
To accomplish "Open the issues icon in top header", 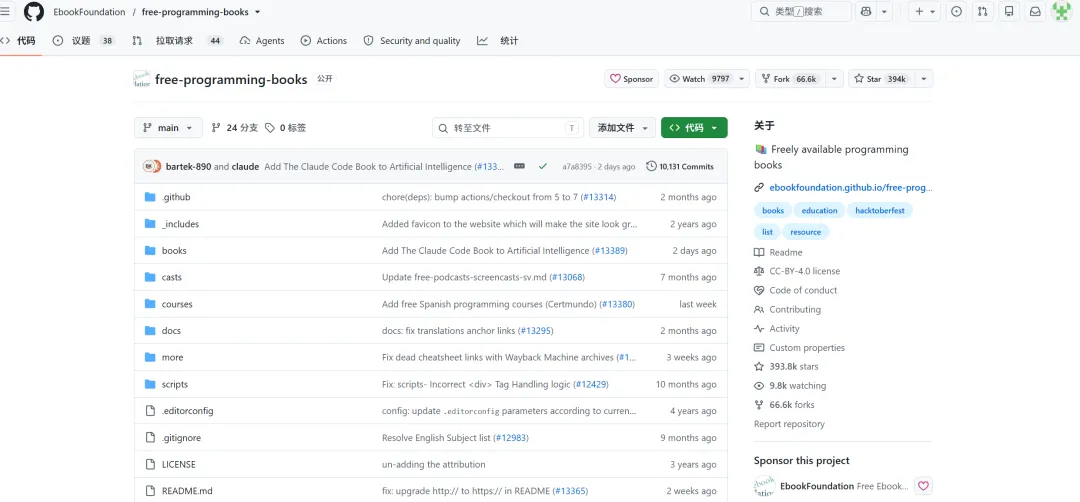I will click(956, 12).
